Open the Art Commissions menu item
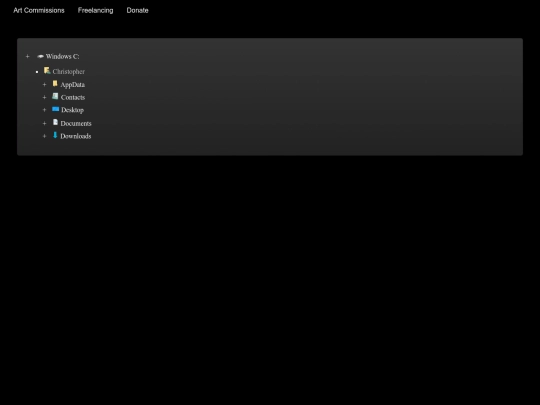 click(x=39, y=10)
